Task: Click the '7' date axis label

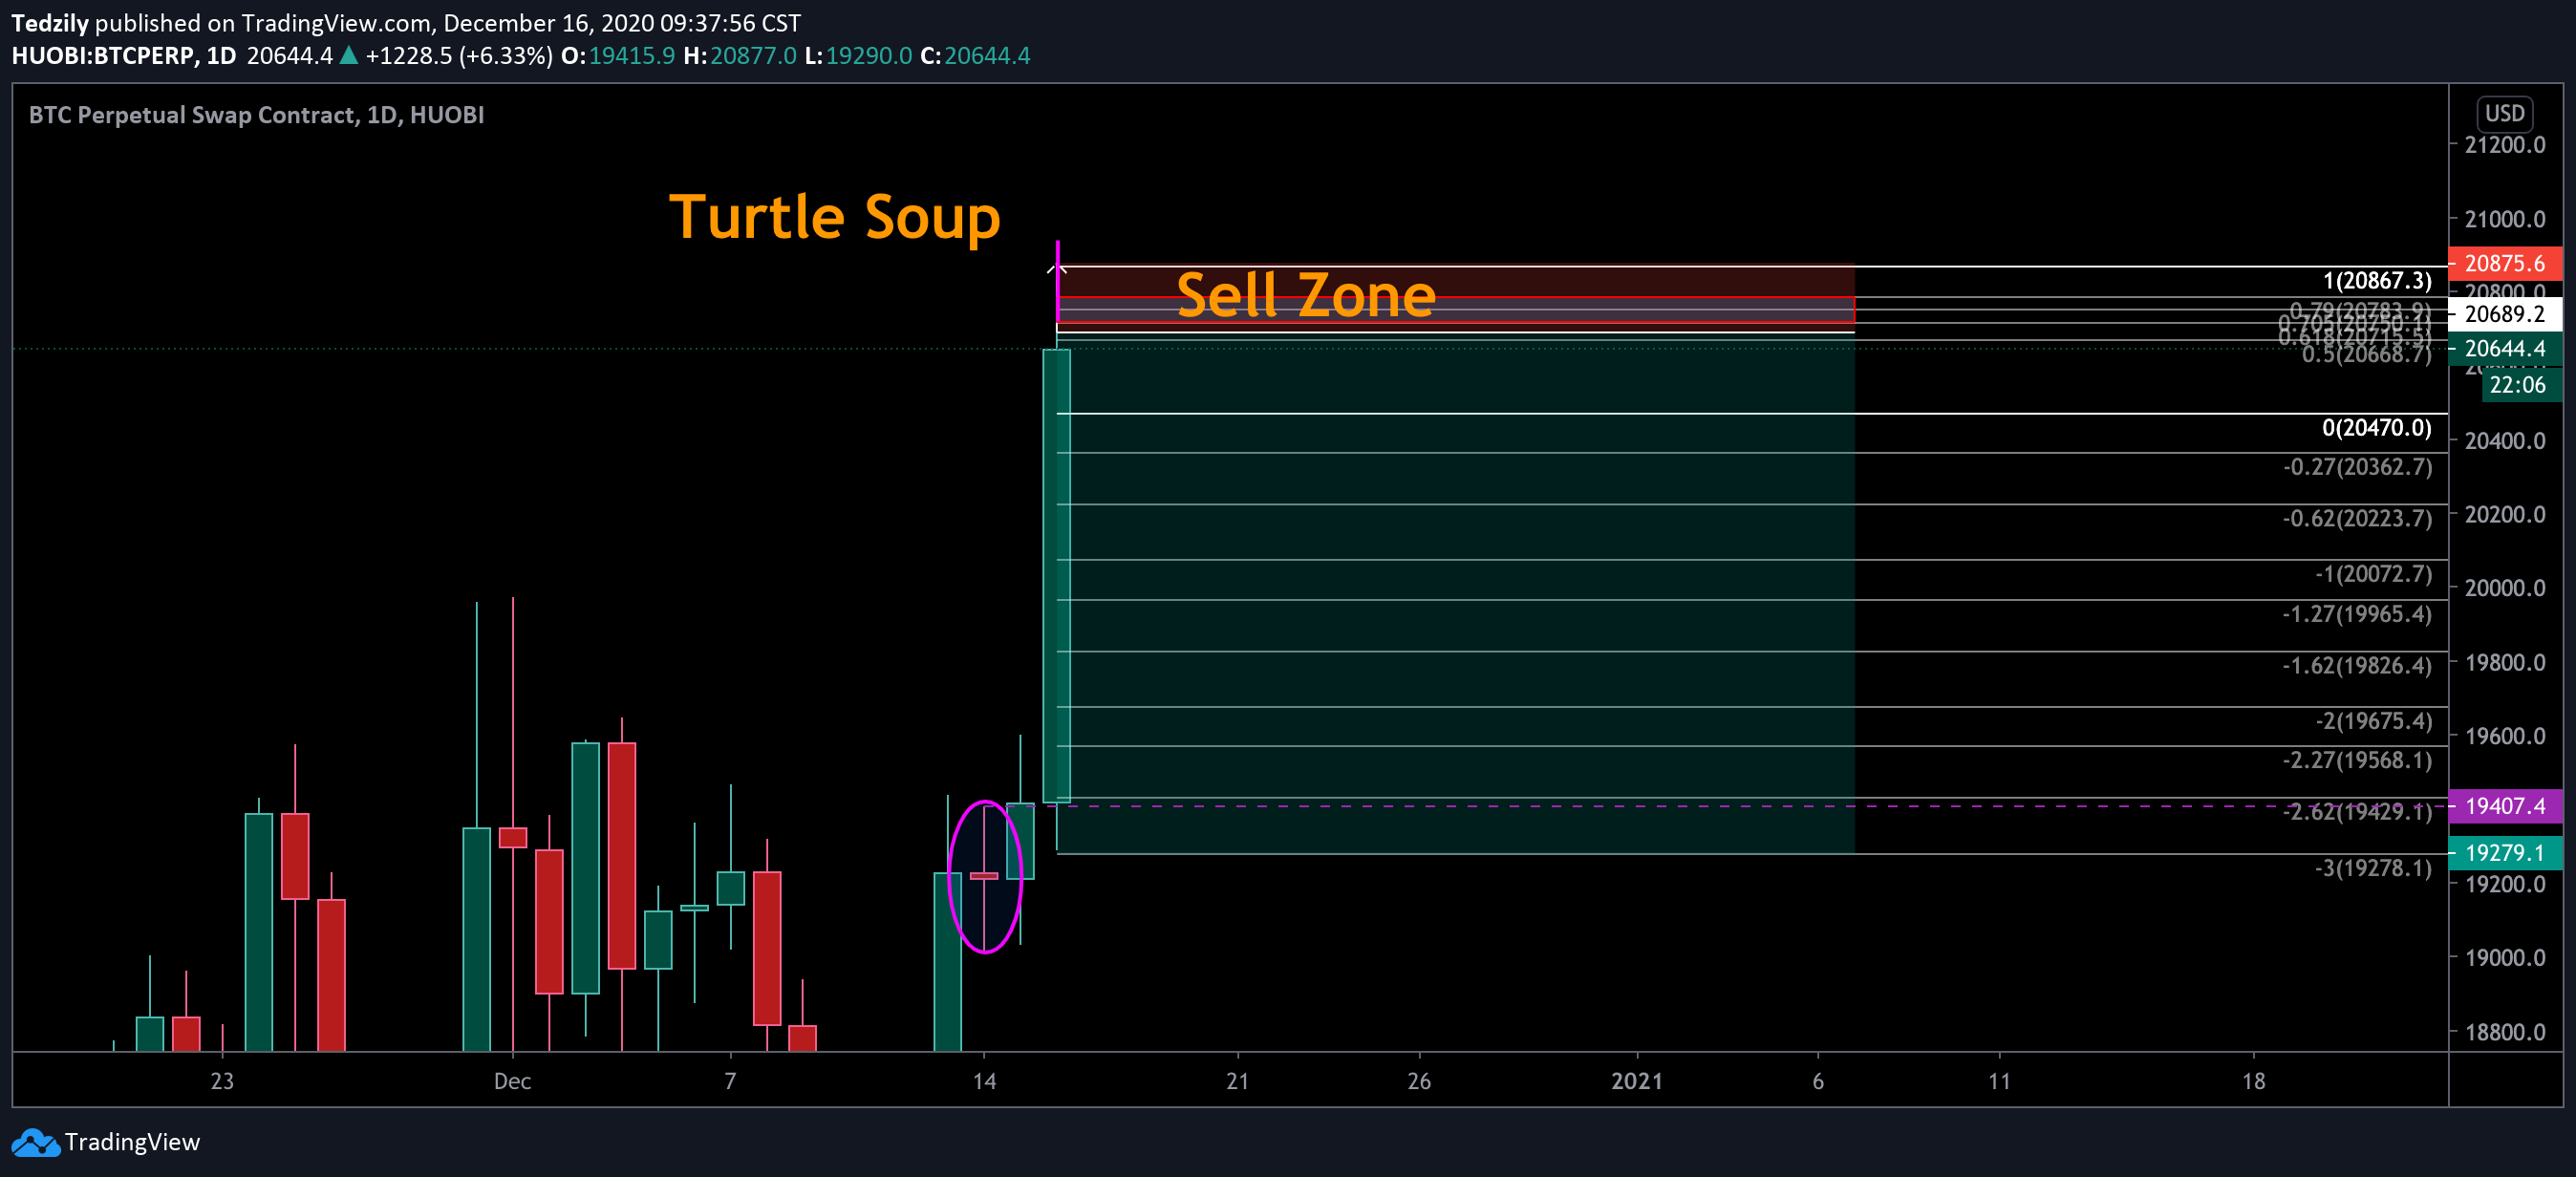Action: tap(730, 1081)
